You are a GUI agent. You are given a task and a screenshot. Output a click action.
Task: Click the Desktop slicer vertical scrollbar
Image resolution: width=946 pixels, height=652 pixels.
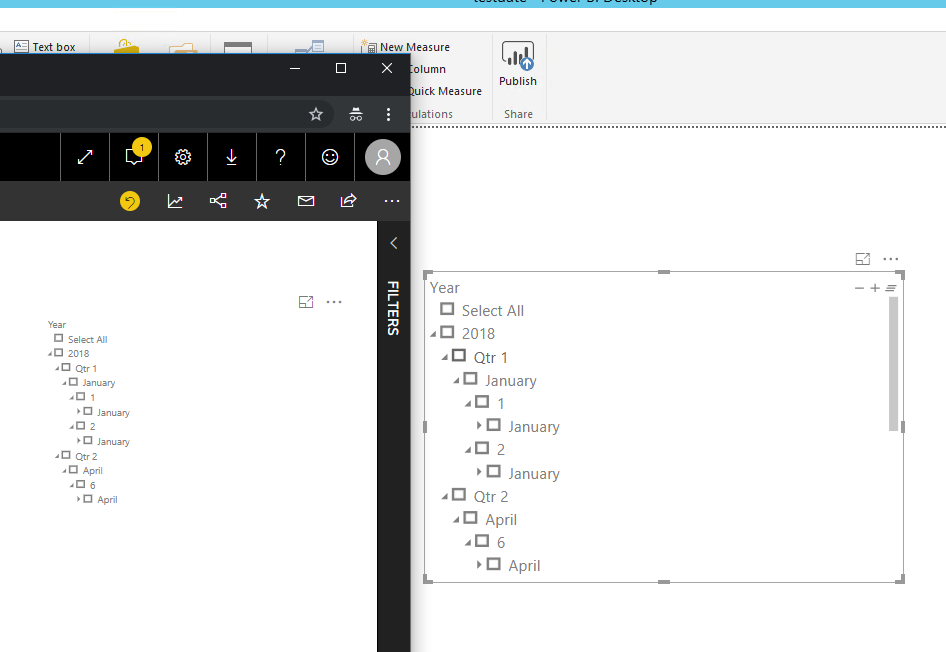pyautogui.click(x=894, y=364)
